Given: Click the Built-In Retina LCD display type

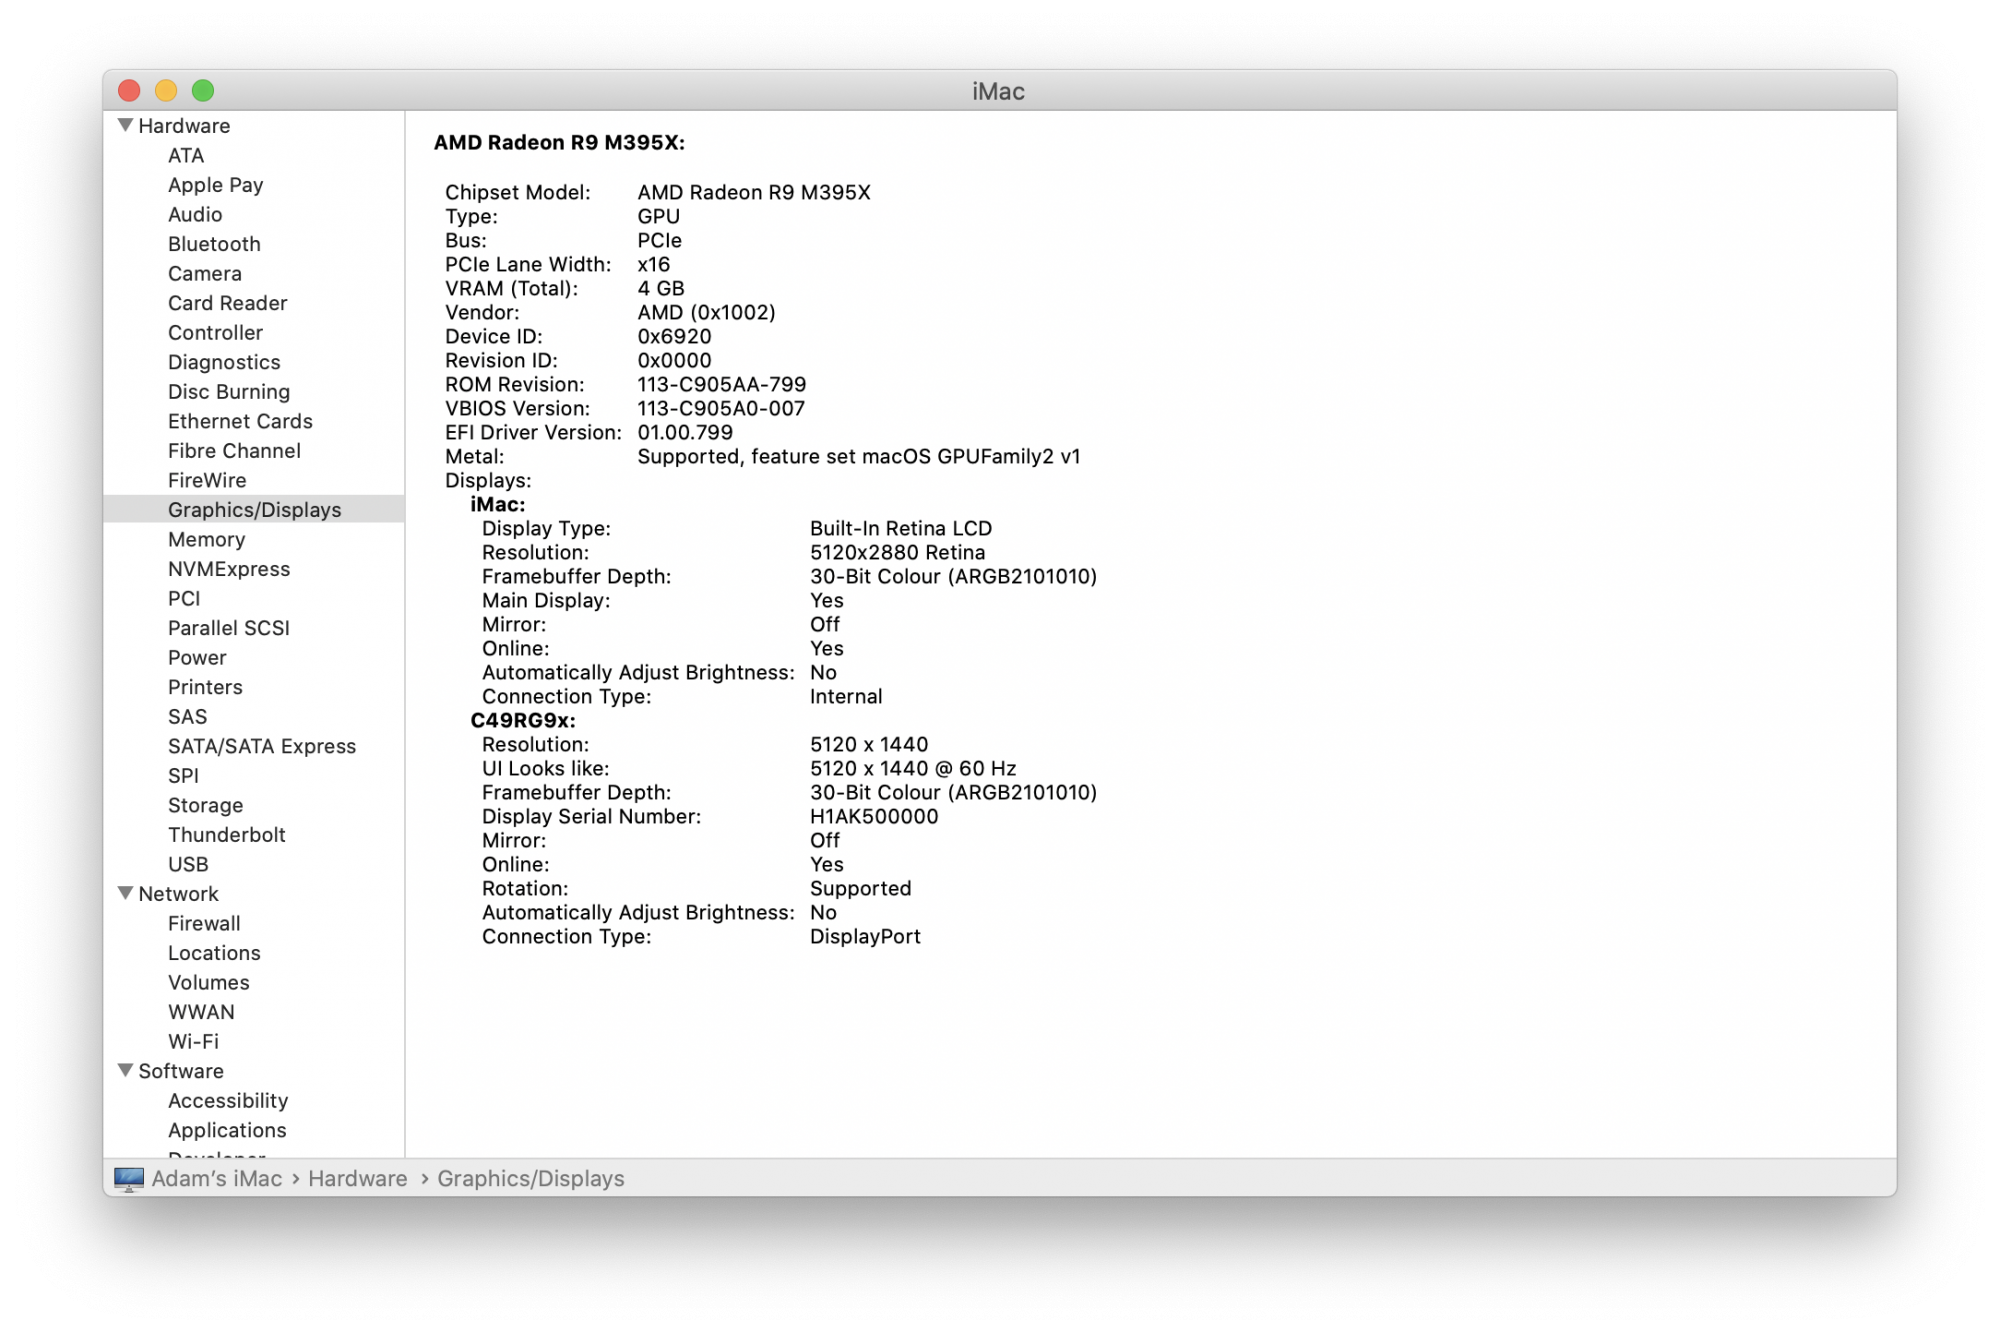Looking at the screenshot, I should [x=901, y=528].
